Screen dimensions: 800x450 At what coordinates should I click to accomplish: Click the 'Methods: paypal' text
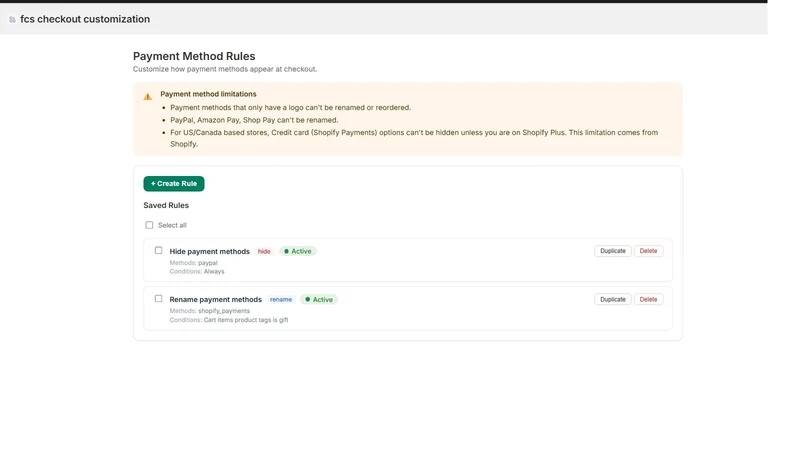tap(193, 263)
